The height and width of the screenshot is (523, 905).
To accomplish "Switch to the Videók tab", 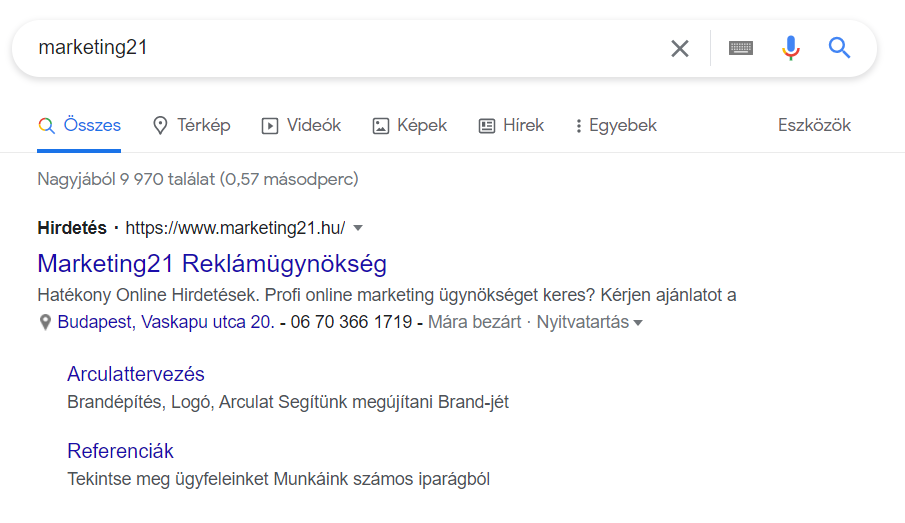I will [301, 126].
